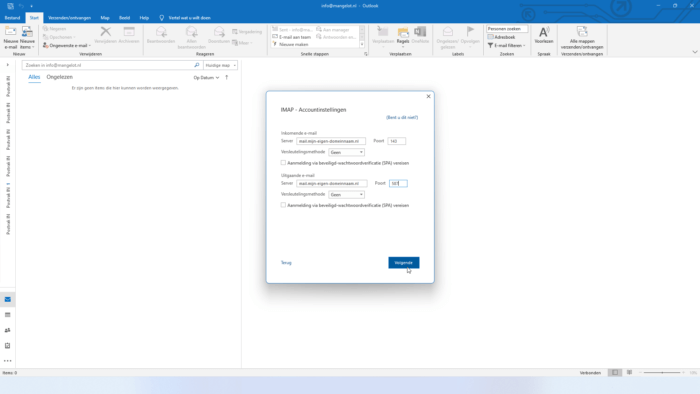The width and height of the screenshot is (700, 394).
Task: Select the E-mail aan team quick step
Action: (292, 37)
